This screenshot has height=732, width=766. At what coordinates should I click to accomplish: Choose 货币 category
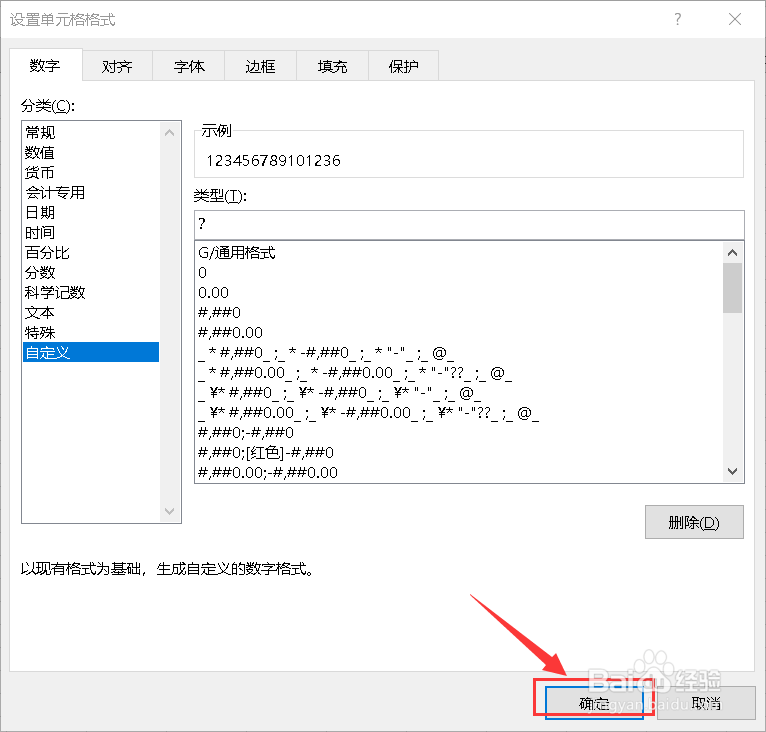pyautogui.click(x=91, y=172)
